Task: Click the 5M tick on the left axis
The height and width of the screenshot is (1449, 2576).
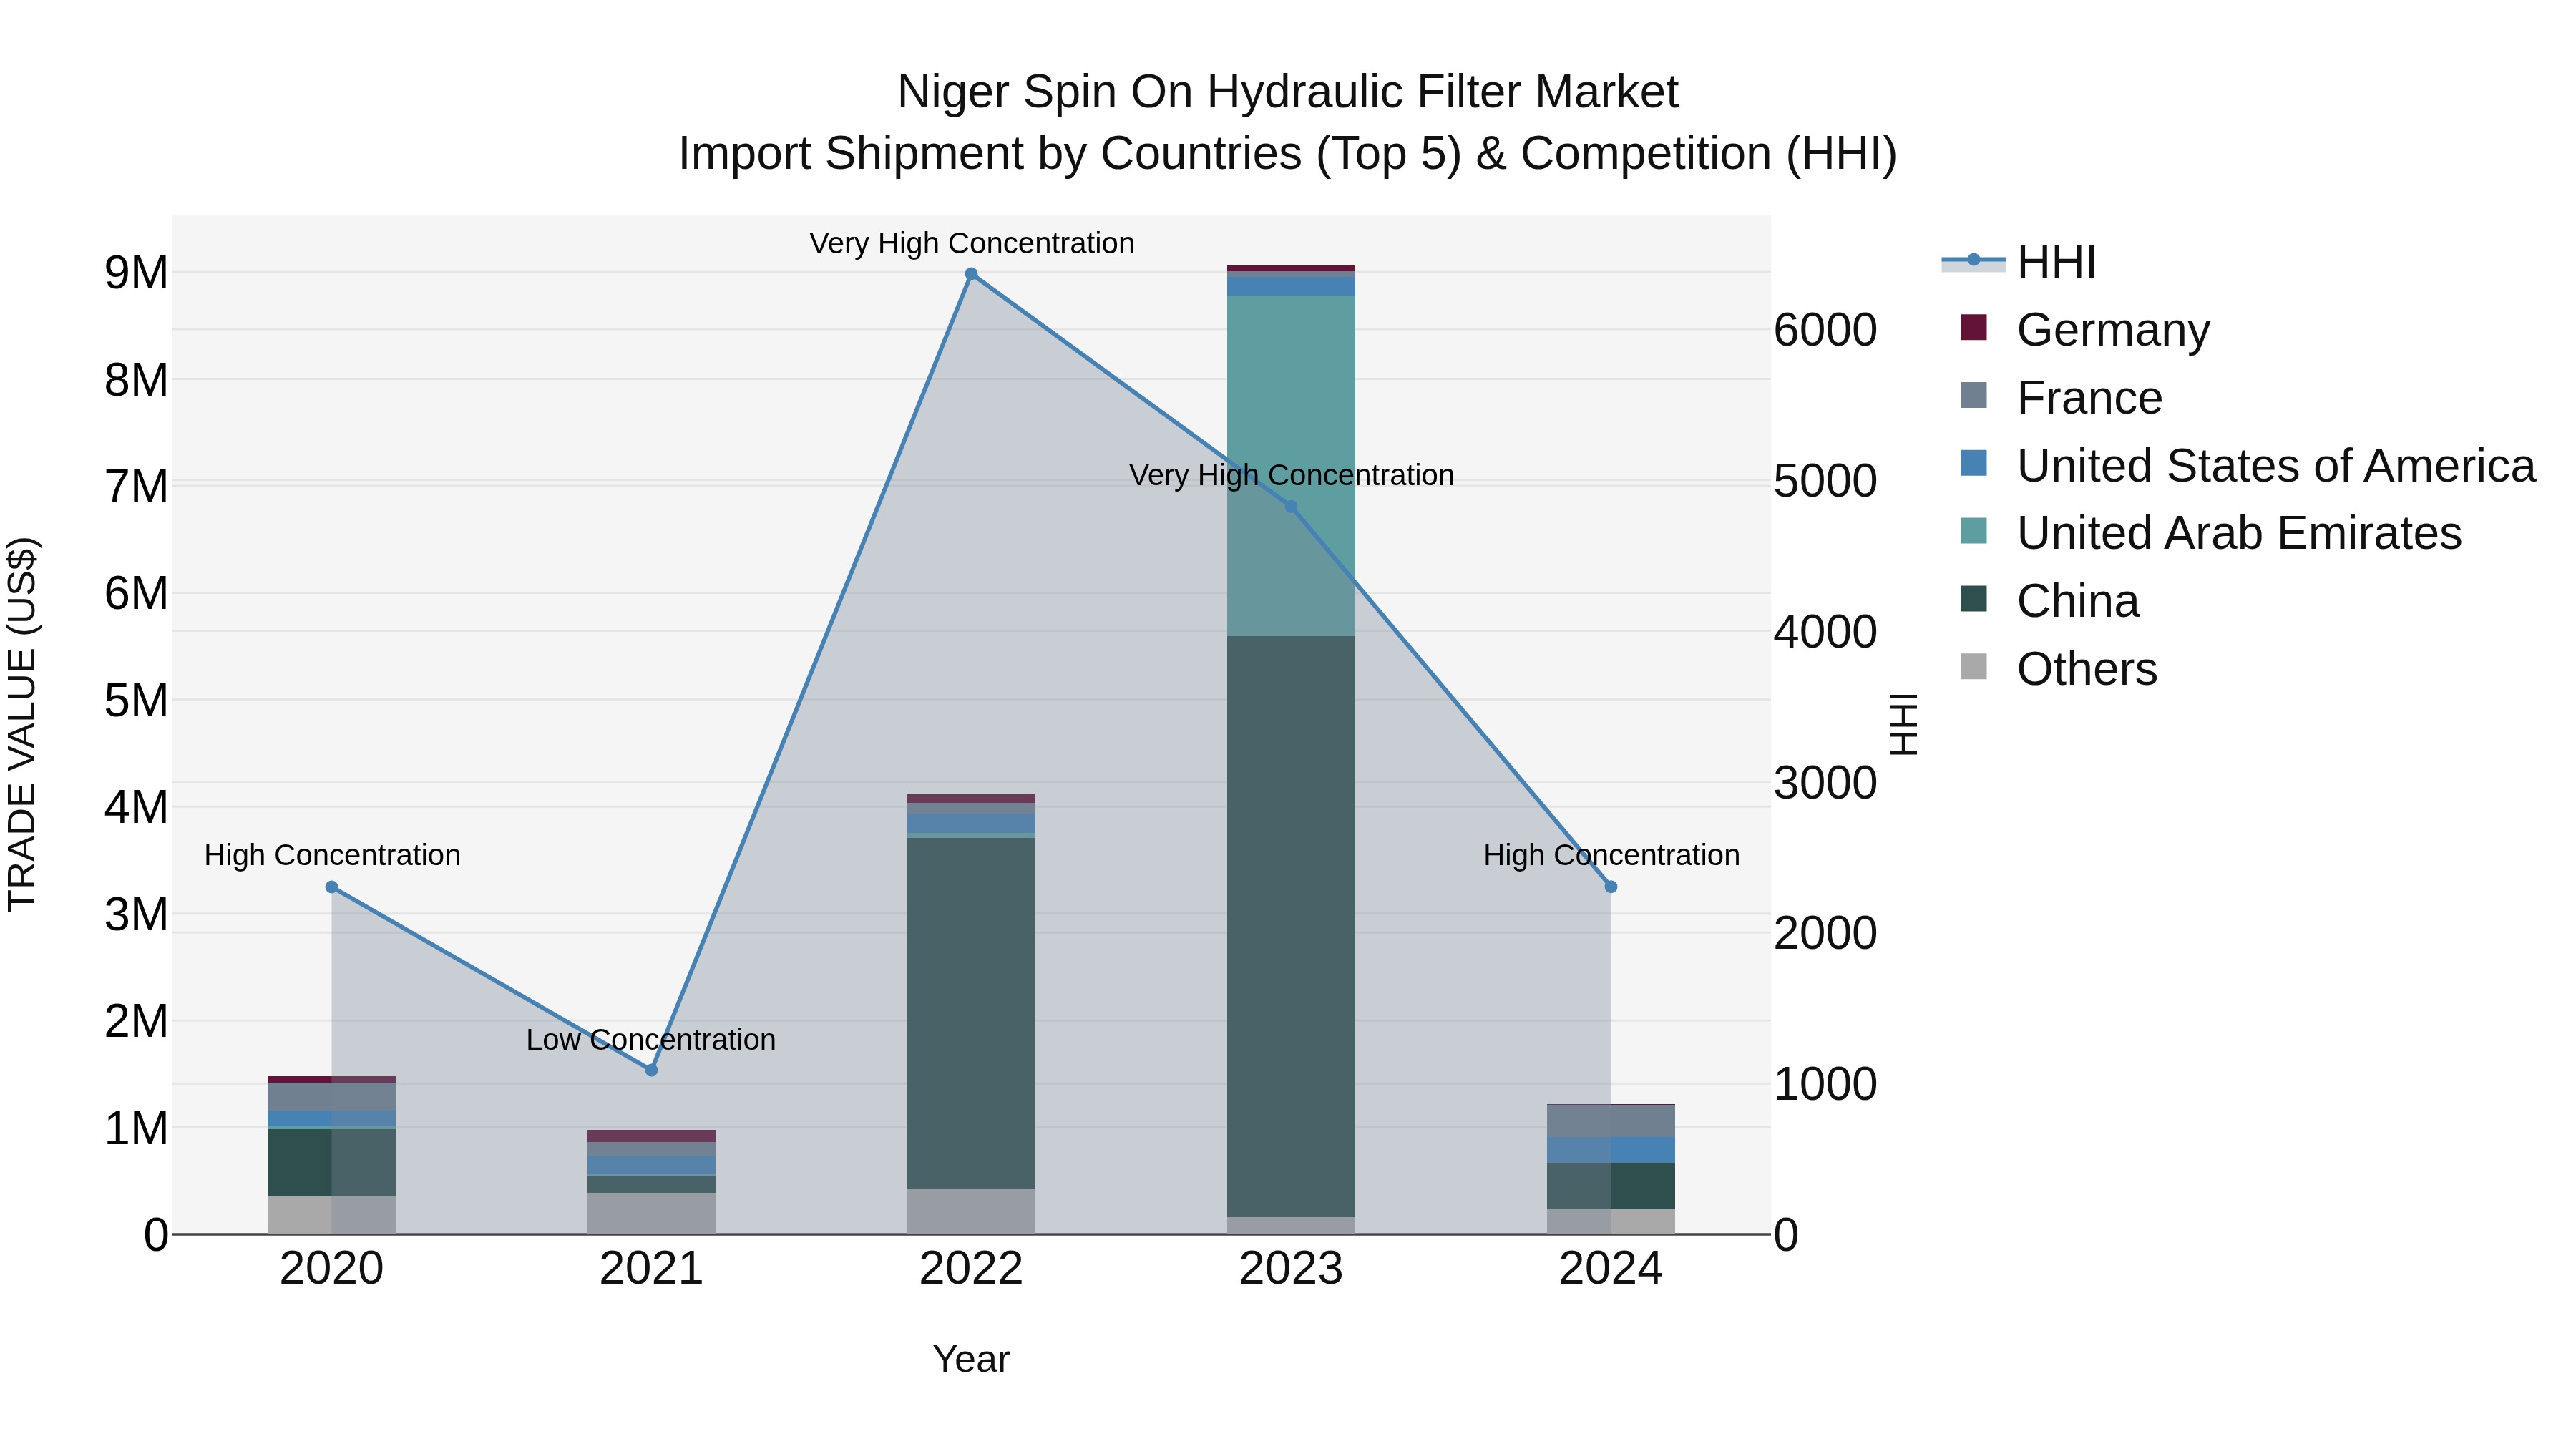Action: coord(137,701)
